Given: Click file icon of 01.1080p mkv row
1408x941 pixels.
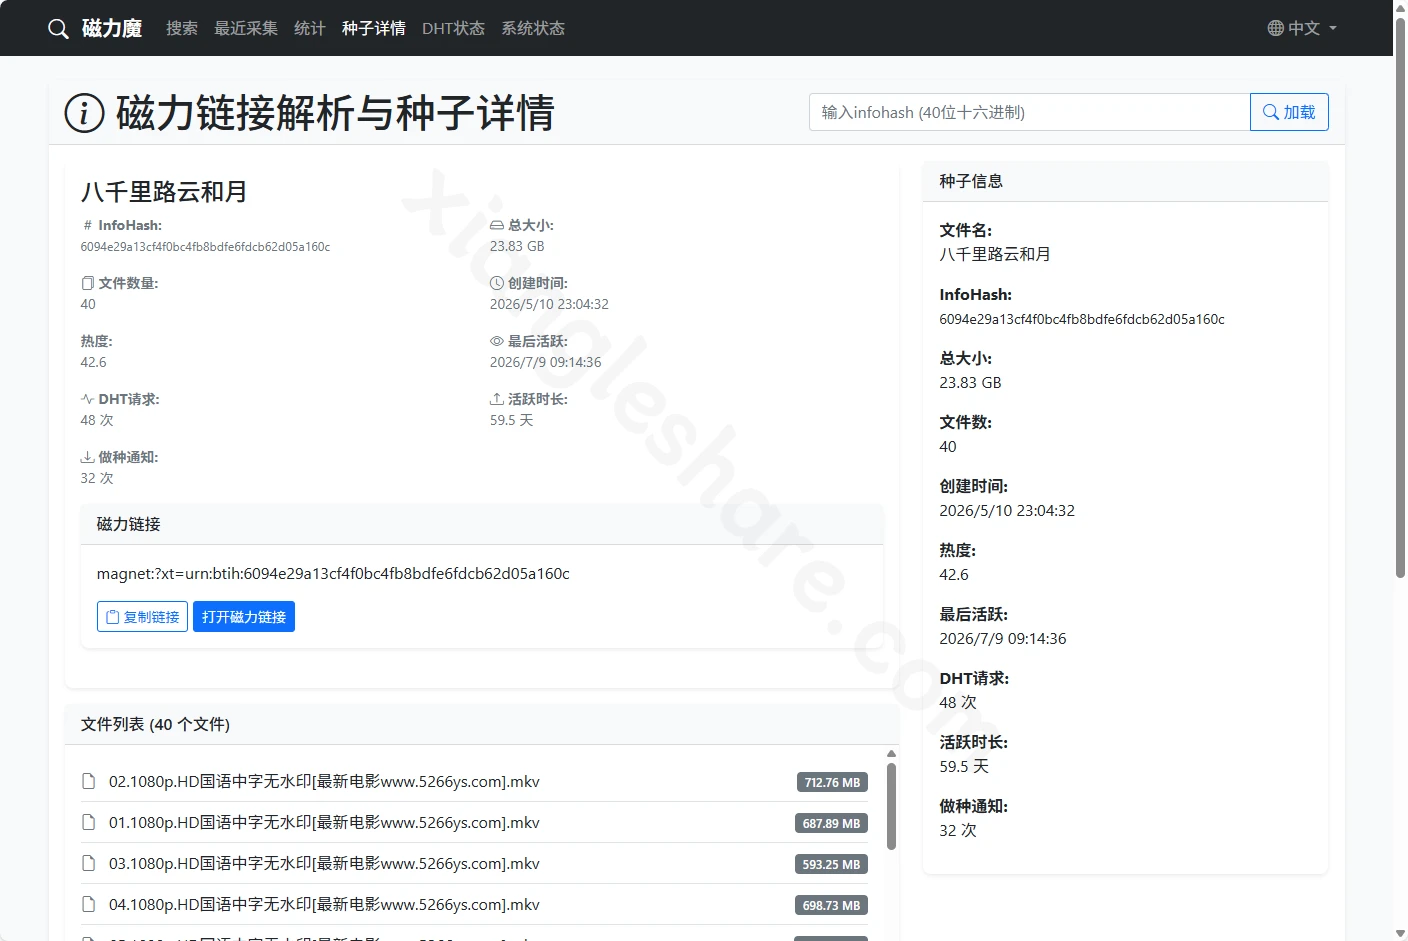Looking at the screenshot, I should click(89, 822).
